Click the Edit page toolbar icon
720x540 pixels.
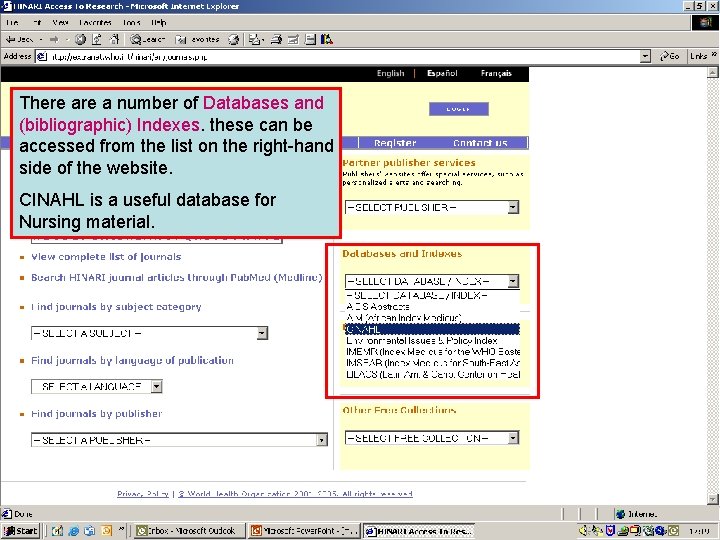tap(293, 40)
